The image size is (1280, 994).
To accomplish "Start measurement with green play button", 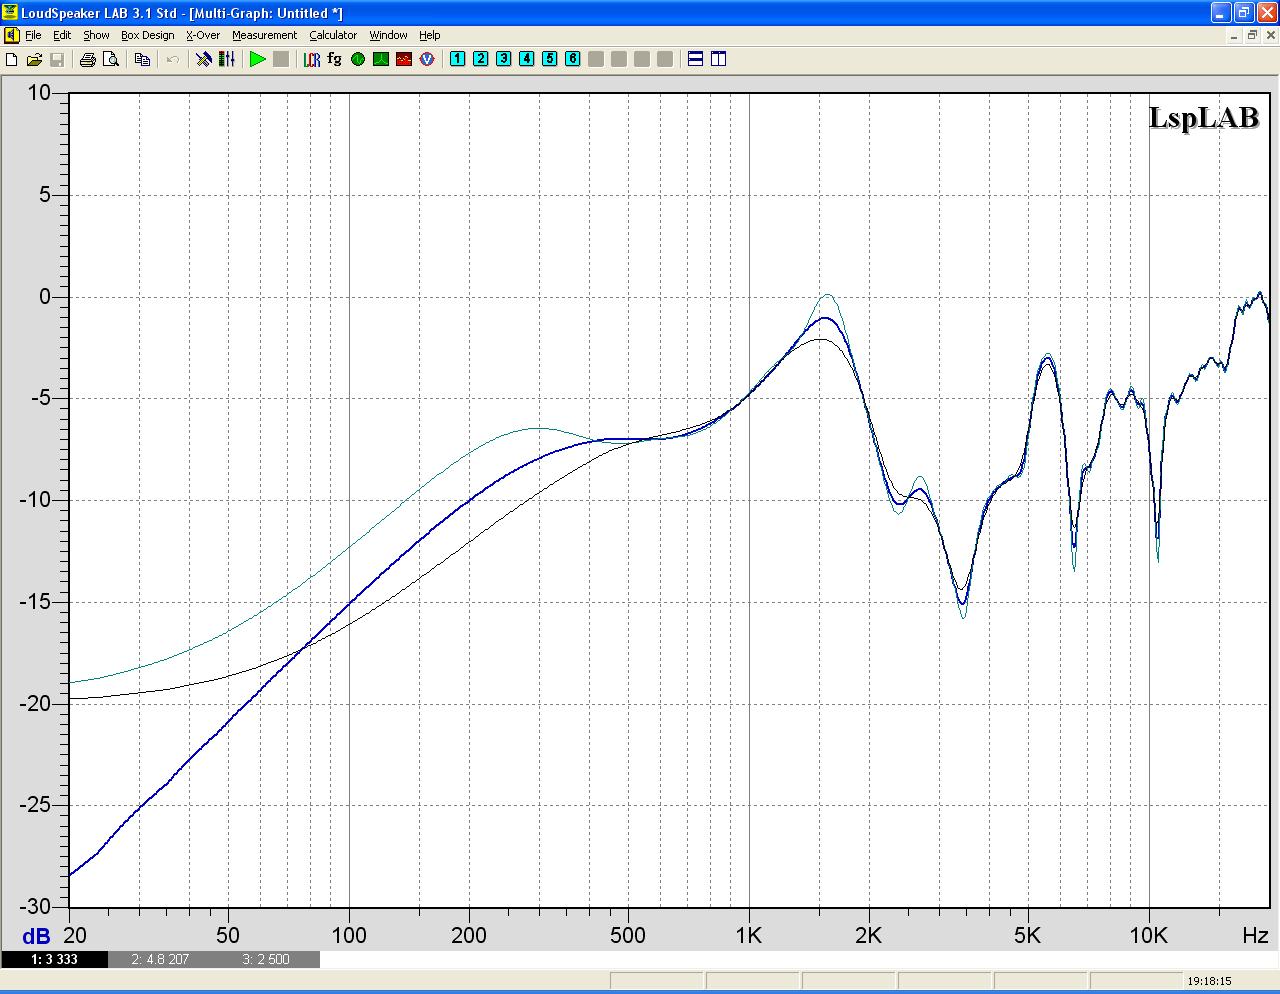I will [257, 60].
